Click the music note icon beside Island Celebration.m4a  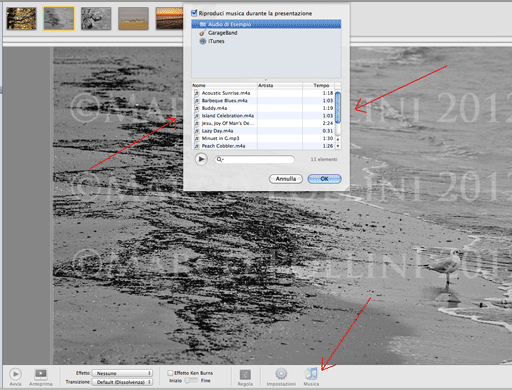pos(197,116)
